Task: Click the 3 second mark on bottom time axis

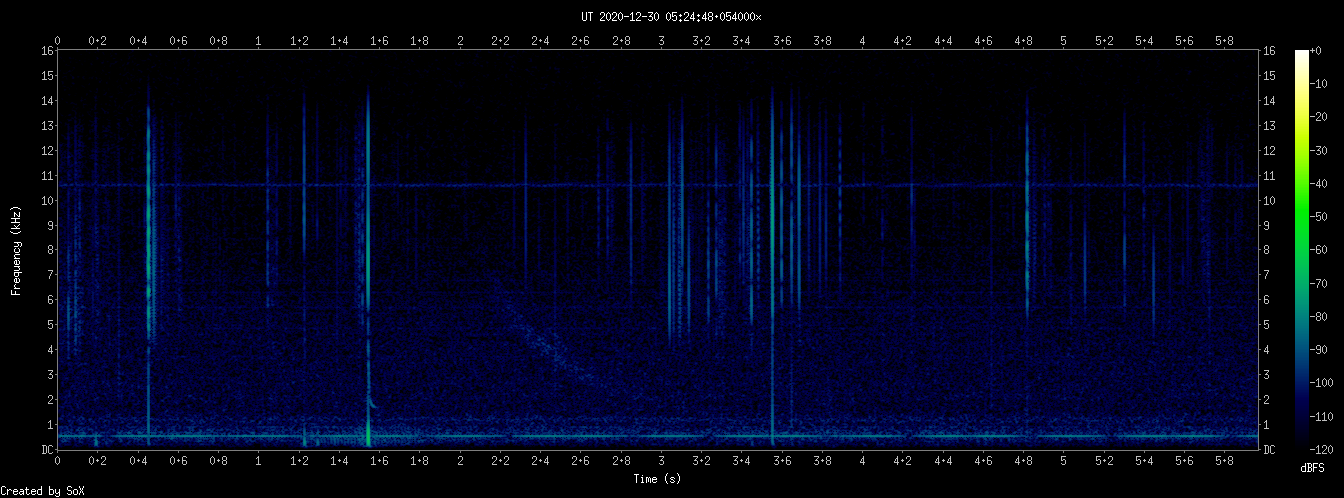Action: point(661,461)
